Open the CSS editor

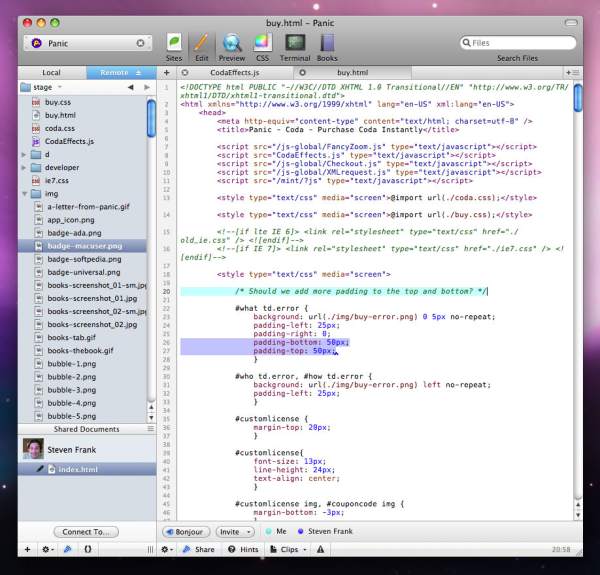pyautogui.click(x=262, y=47)
